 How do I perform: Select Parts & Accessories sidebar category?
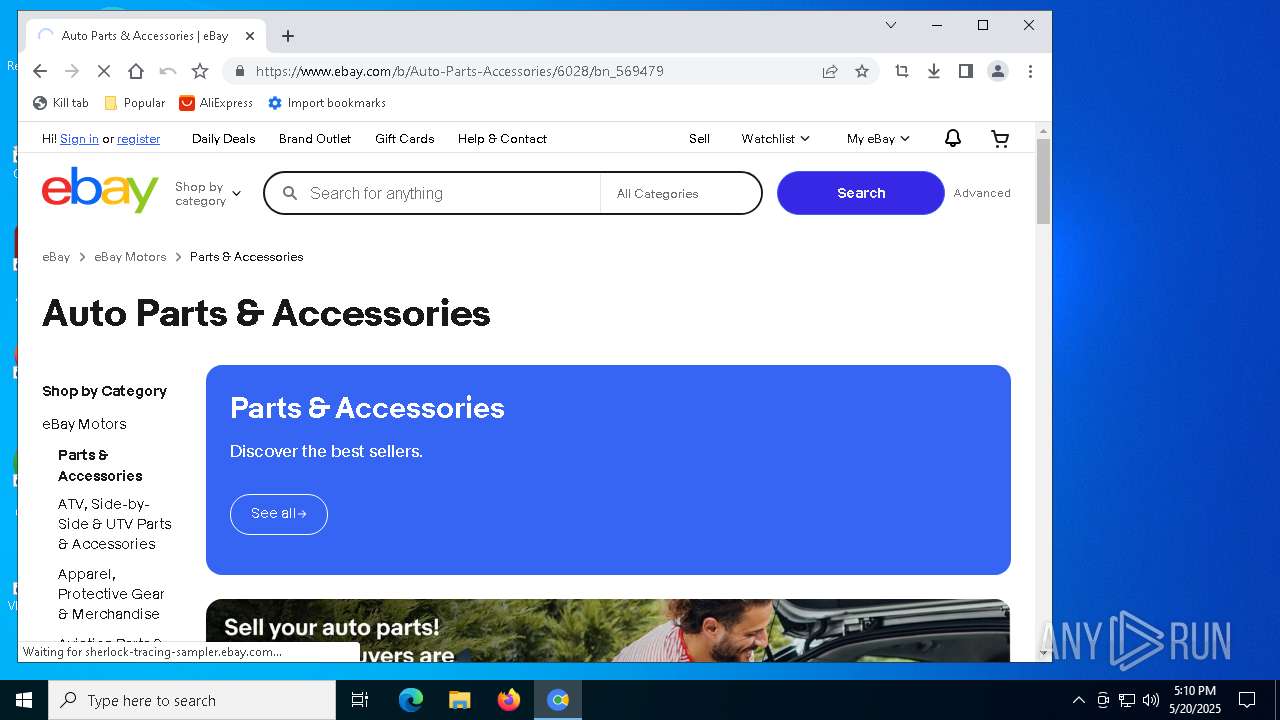(x=100, y=465)
